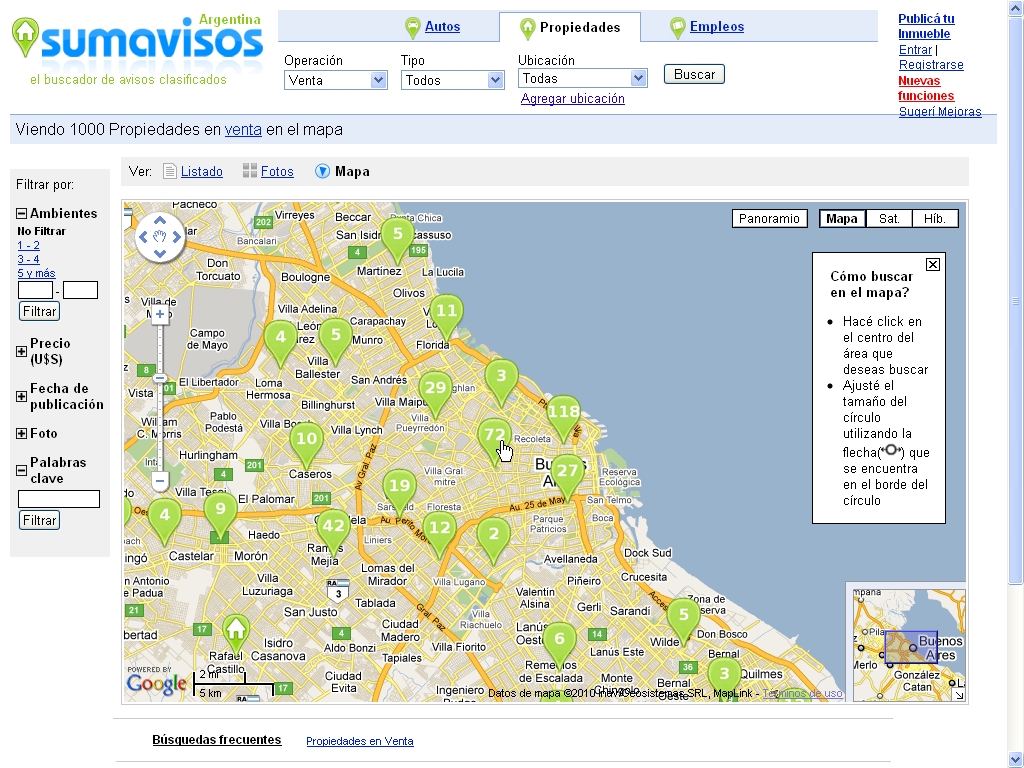Open the Publicá tu Inmueble link
Screen dimensions: 1024x768
[x=926, y=26]
